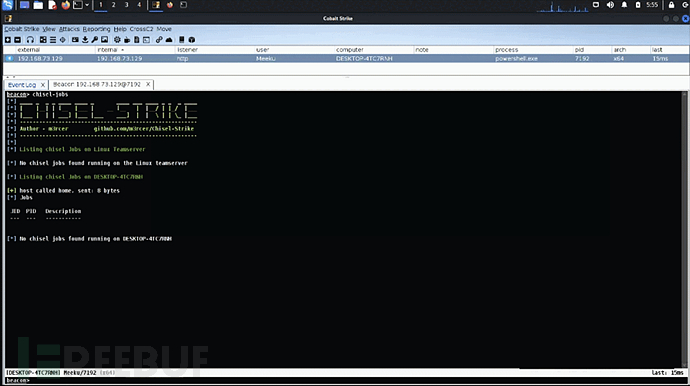Open the View menu
Image resolution: width=690 pixels, height=386 pixels.
pyautogui.click(x=49, y=29)
